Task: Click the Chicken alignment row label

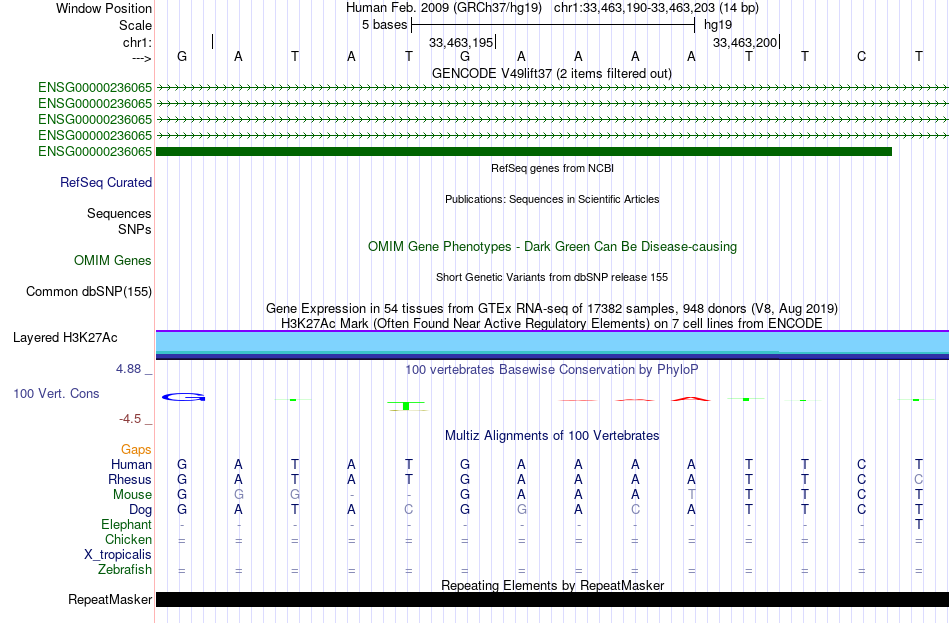Action: point(128,540)
